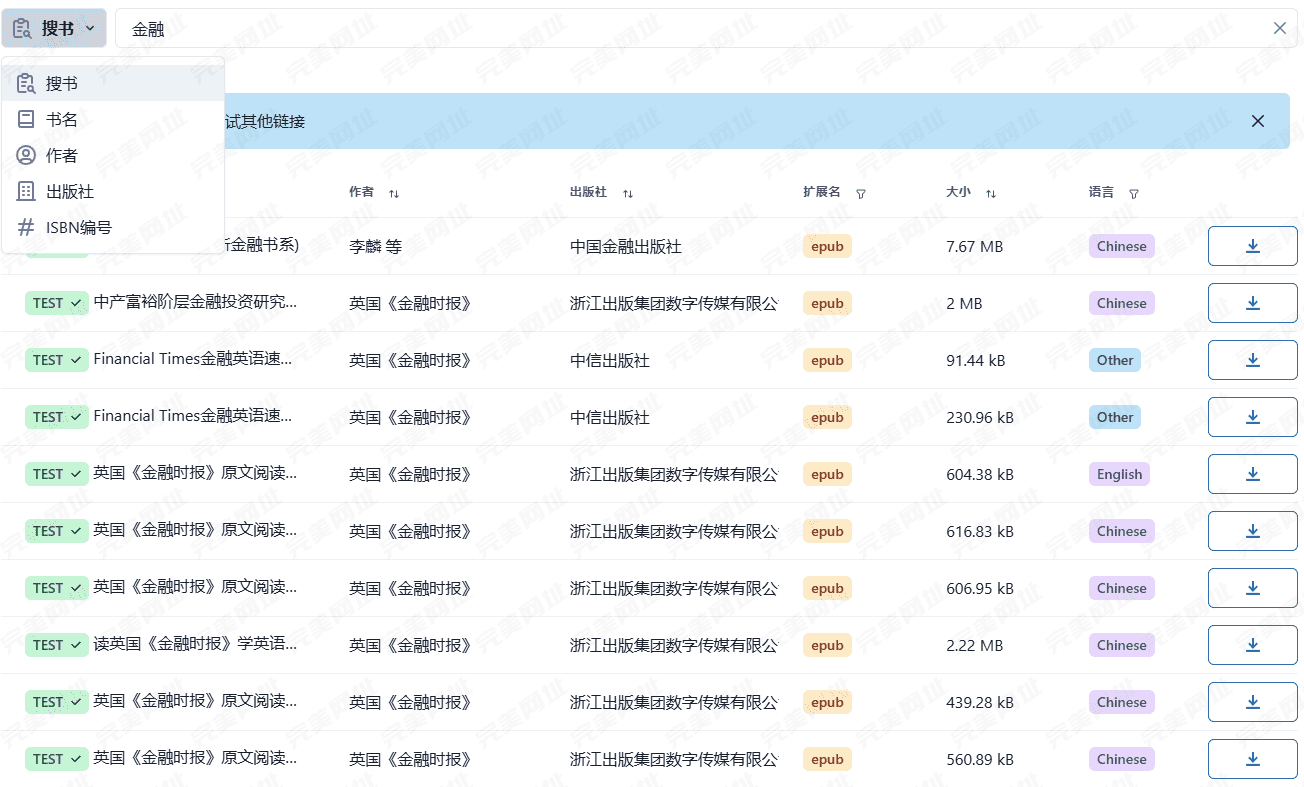Click the English language tag

[1119, 474]
